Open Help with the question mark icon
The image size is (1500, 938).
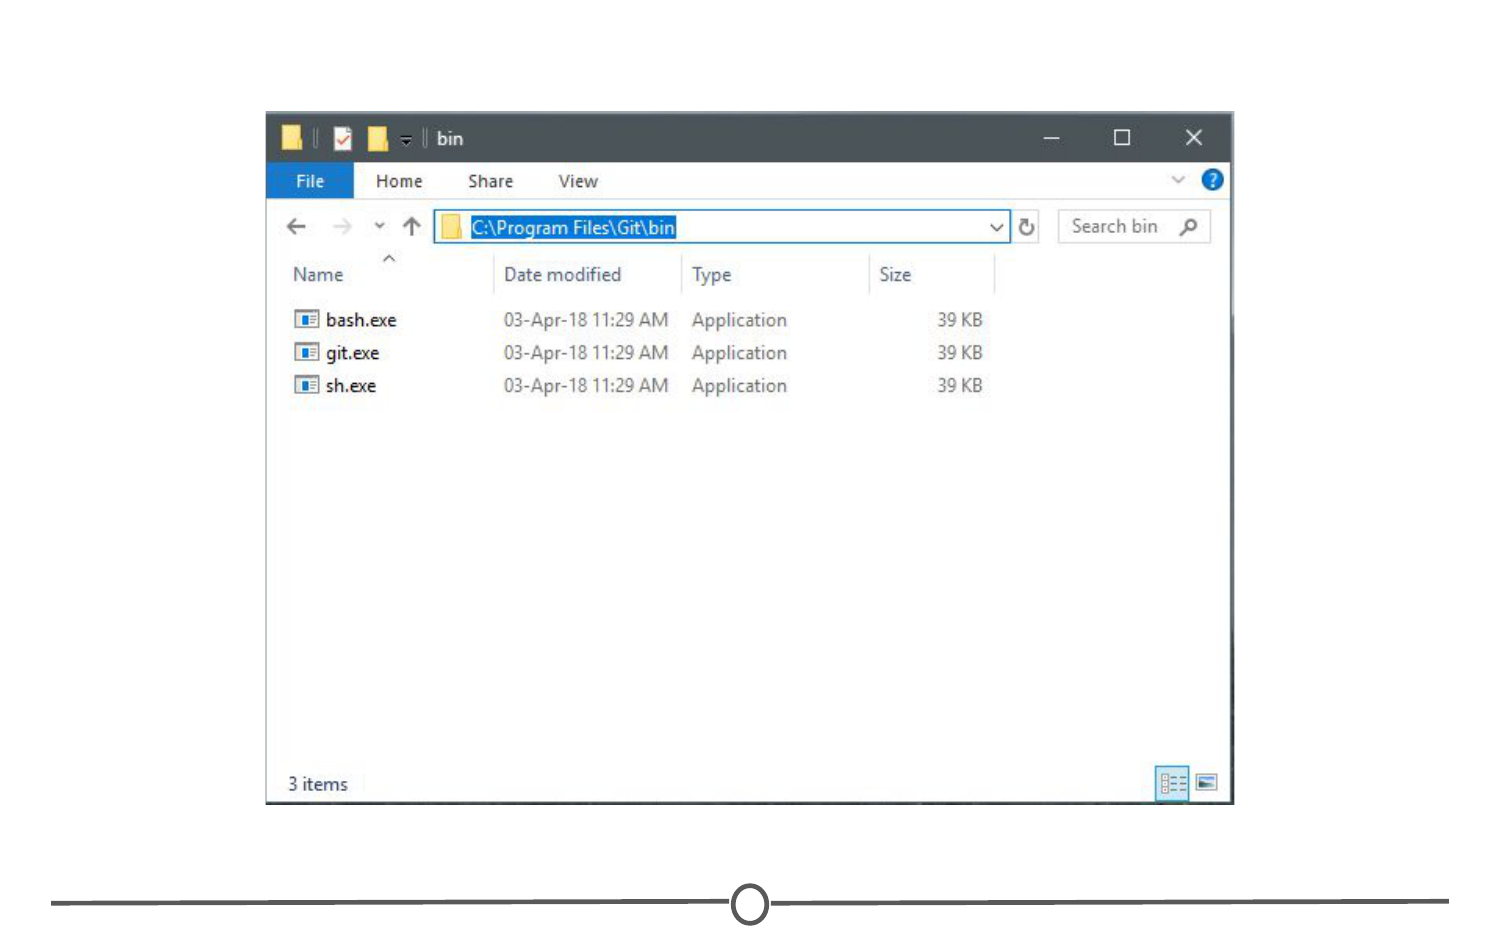coord(1212,180)
